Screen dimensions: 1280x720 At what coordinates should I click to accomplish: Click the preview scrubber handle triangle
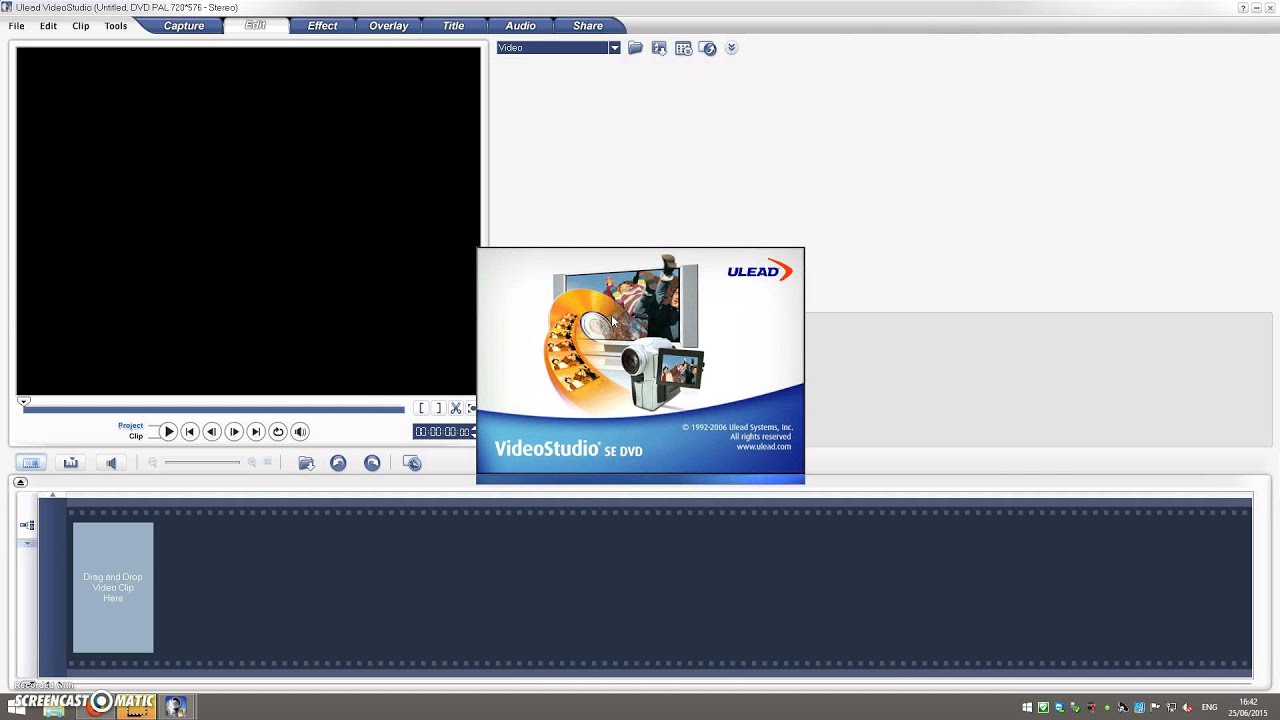(x=24, y=402)
